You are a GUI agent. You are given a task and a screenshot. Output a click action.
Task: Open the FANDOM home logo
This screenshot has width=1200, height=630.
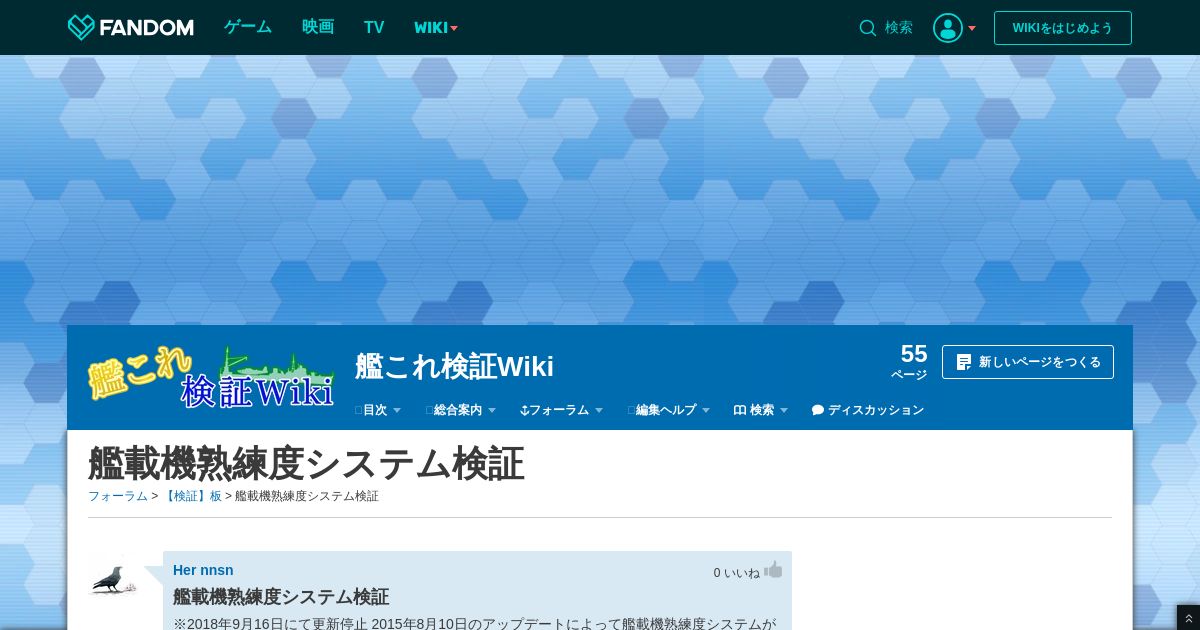[130, 27]
